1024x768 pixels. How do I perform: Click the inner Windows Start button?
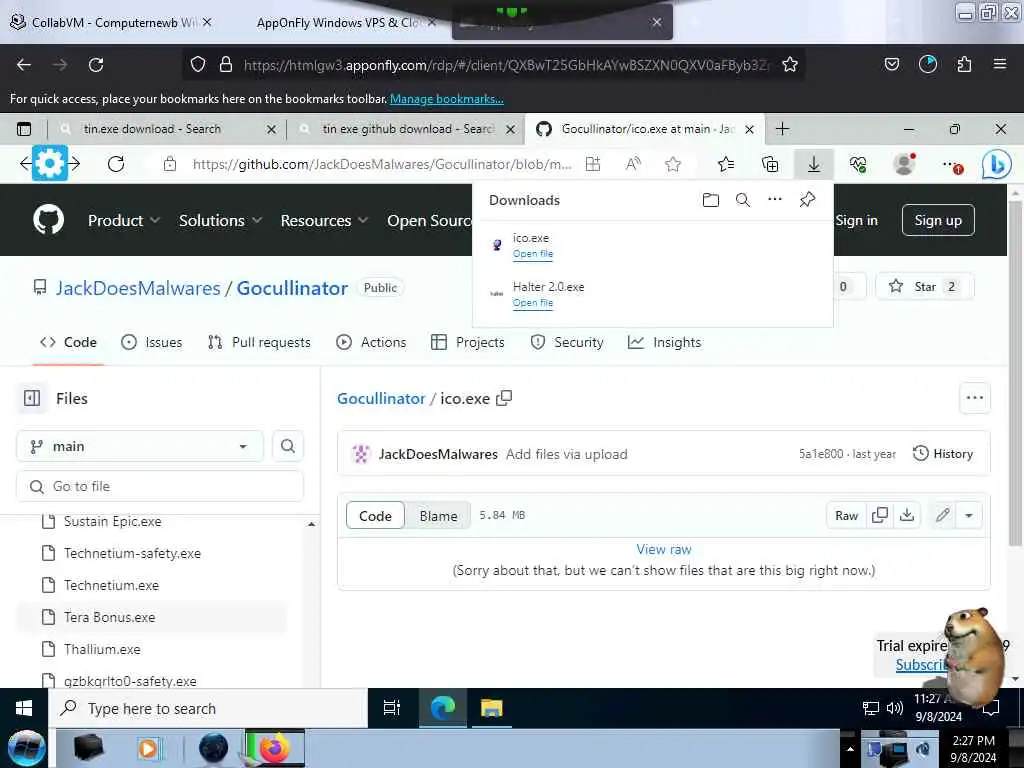(x=24, y=708)
